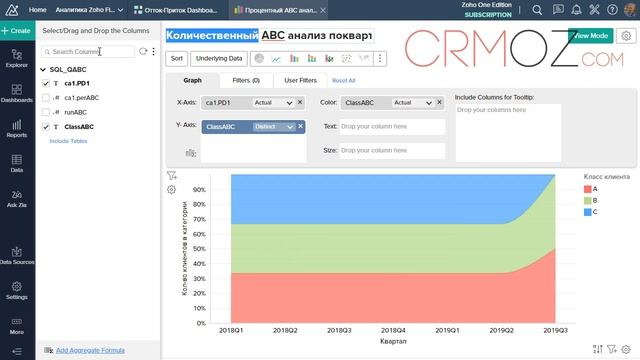This screenshot has width=640, height=360.
Task: Click the Sort button
Action: [x=177, y=58]
